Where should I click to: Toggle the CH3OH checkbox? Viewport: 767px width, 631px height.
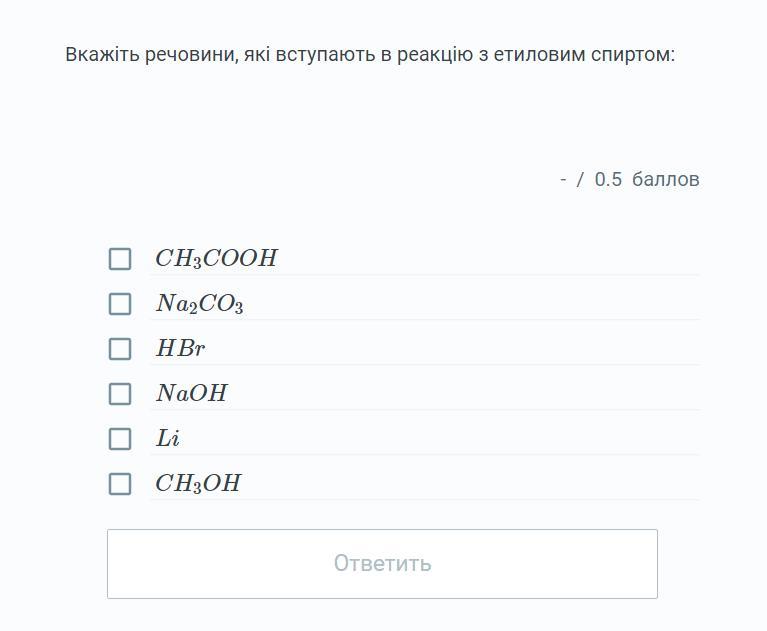(120, 484)
